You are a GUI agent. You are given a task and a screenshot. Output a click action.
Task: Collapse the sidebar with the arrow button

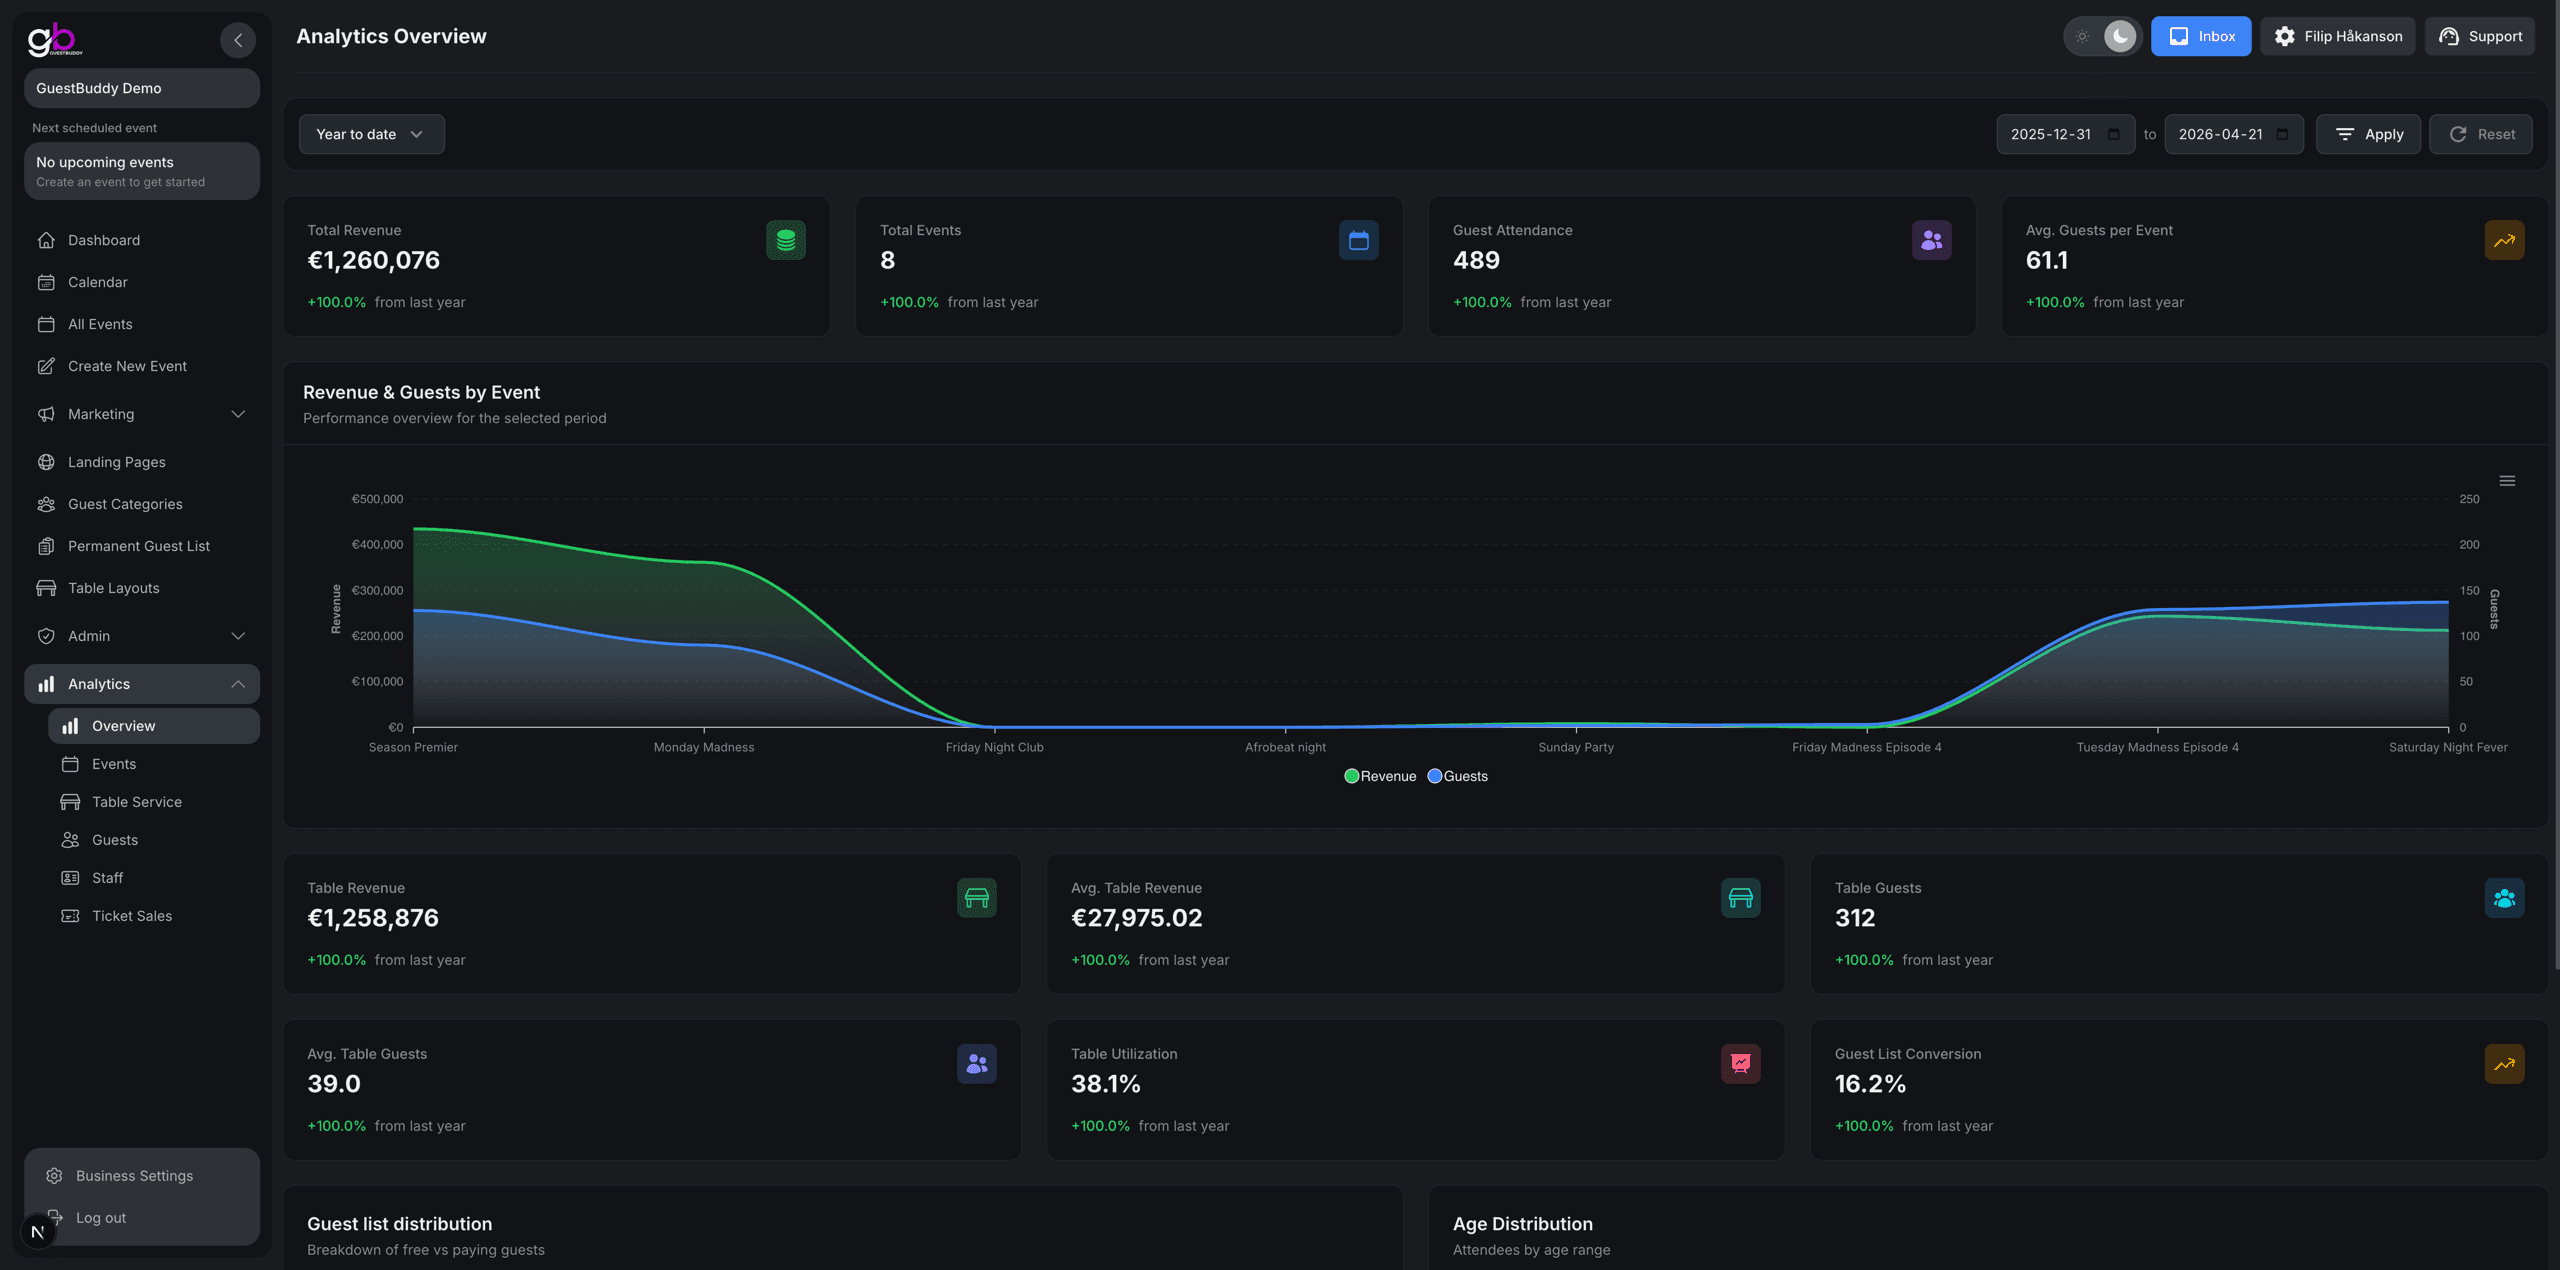(x=238, y=40)
